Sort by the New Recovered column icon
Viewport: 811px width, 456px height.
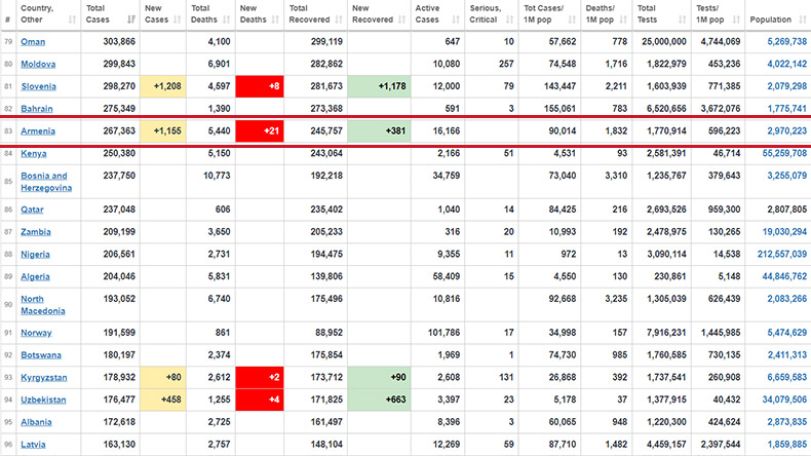402,20
